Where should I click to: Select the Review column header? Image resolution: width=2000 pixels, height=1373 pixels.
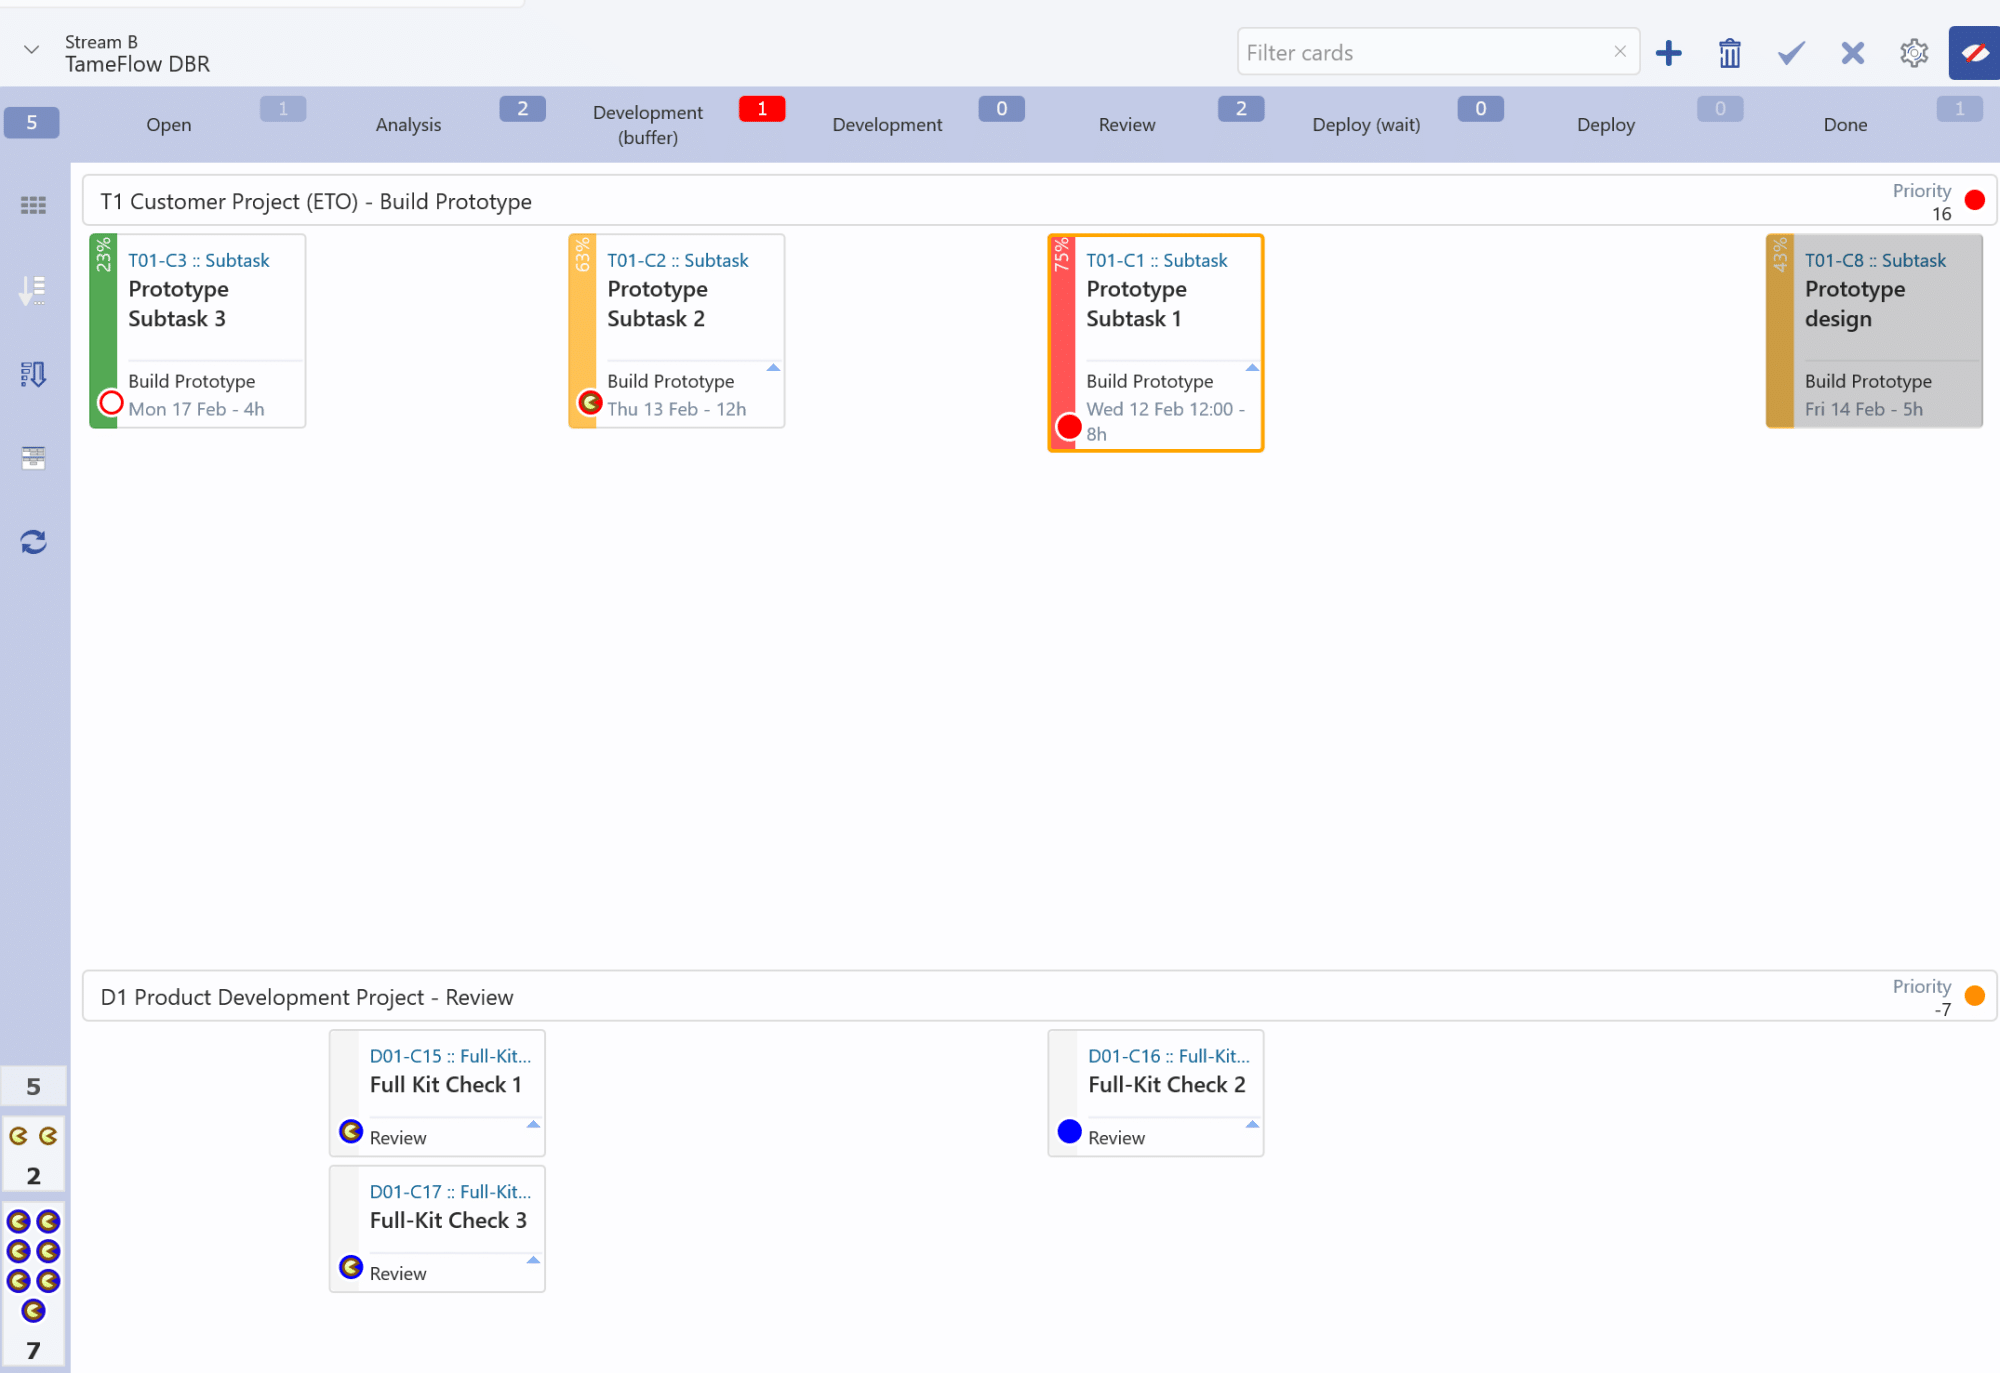click(x=1126, y=125)
